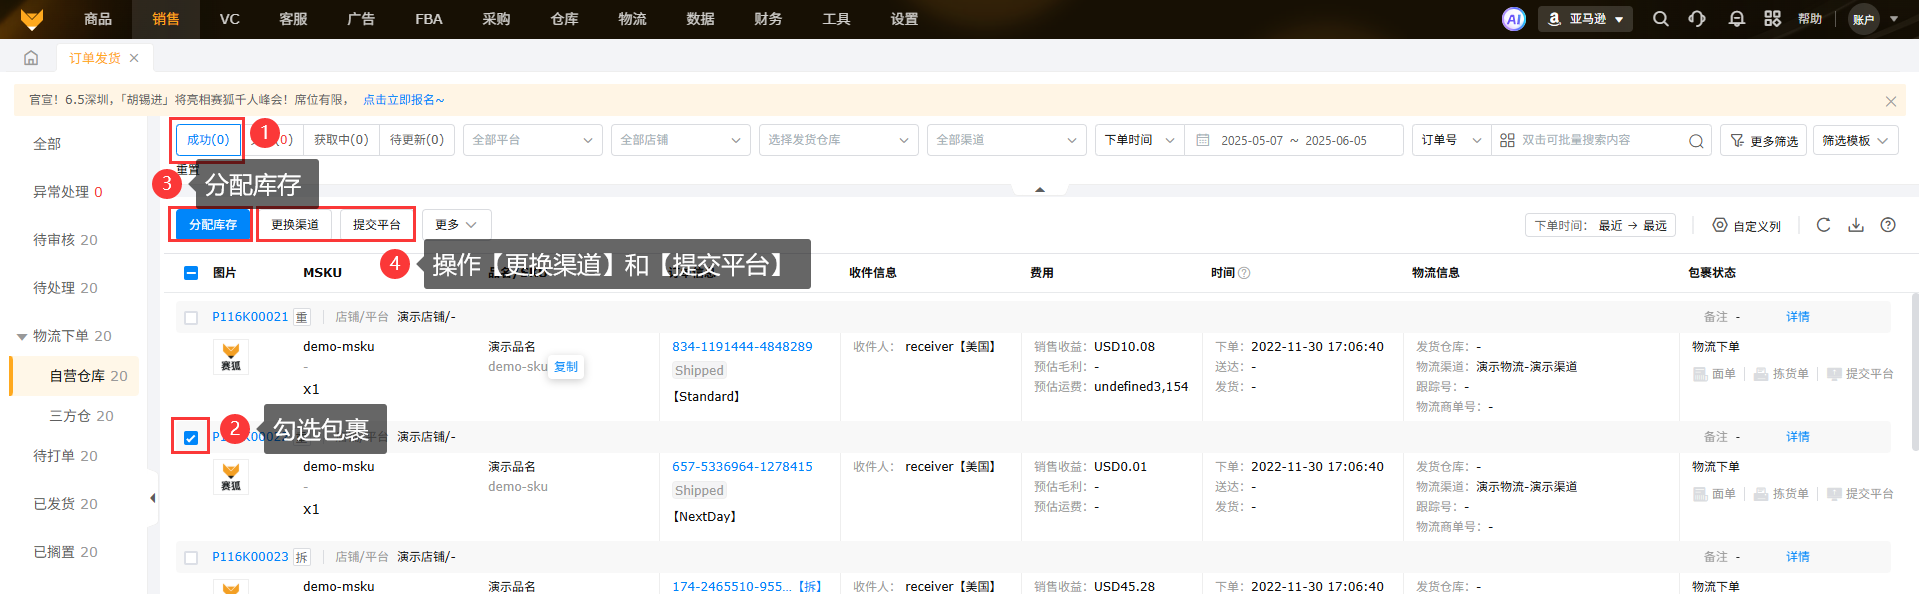Viewport: 1919px width, 594px height.
Task: Open the 选择发货仓库 dropdown
Action: (x=838, y=140)
